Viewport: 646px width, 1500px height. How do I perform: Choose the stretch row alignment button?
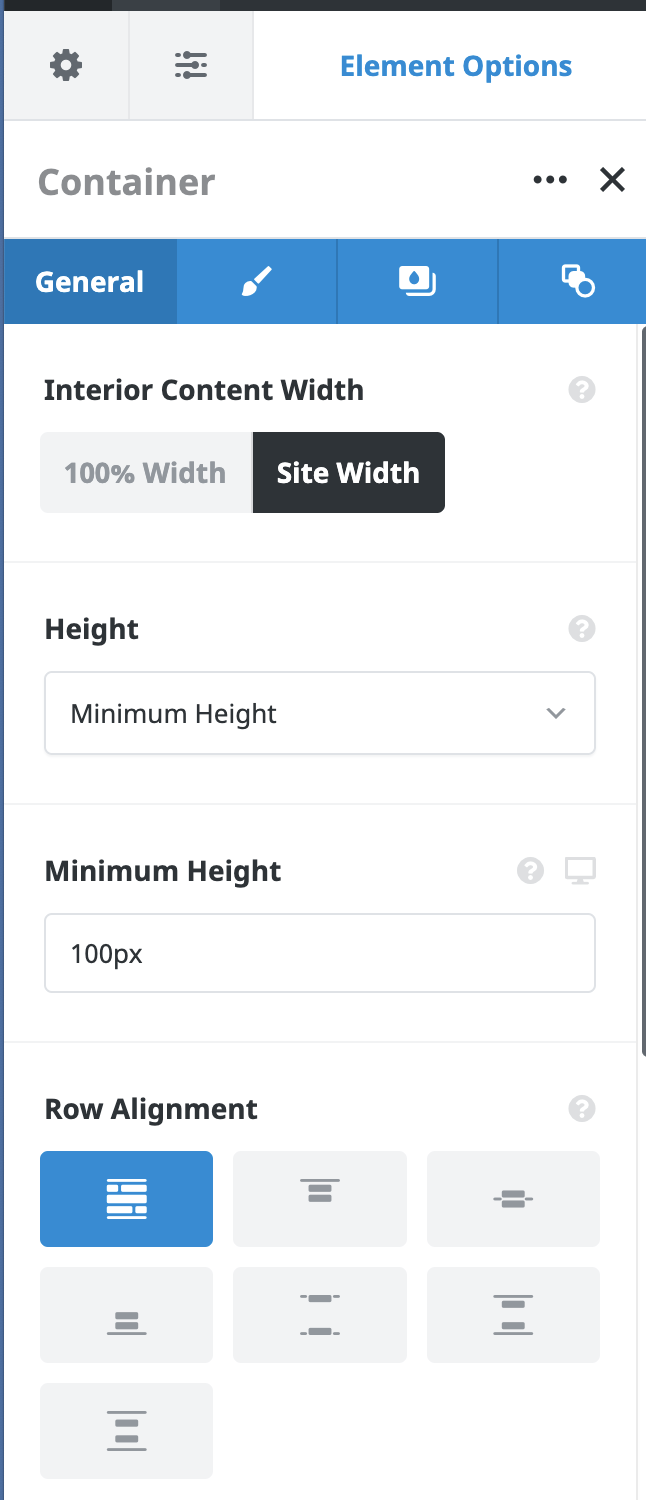126,1199
